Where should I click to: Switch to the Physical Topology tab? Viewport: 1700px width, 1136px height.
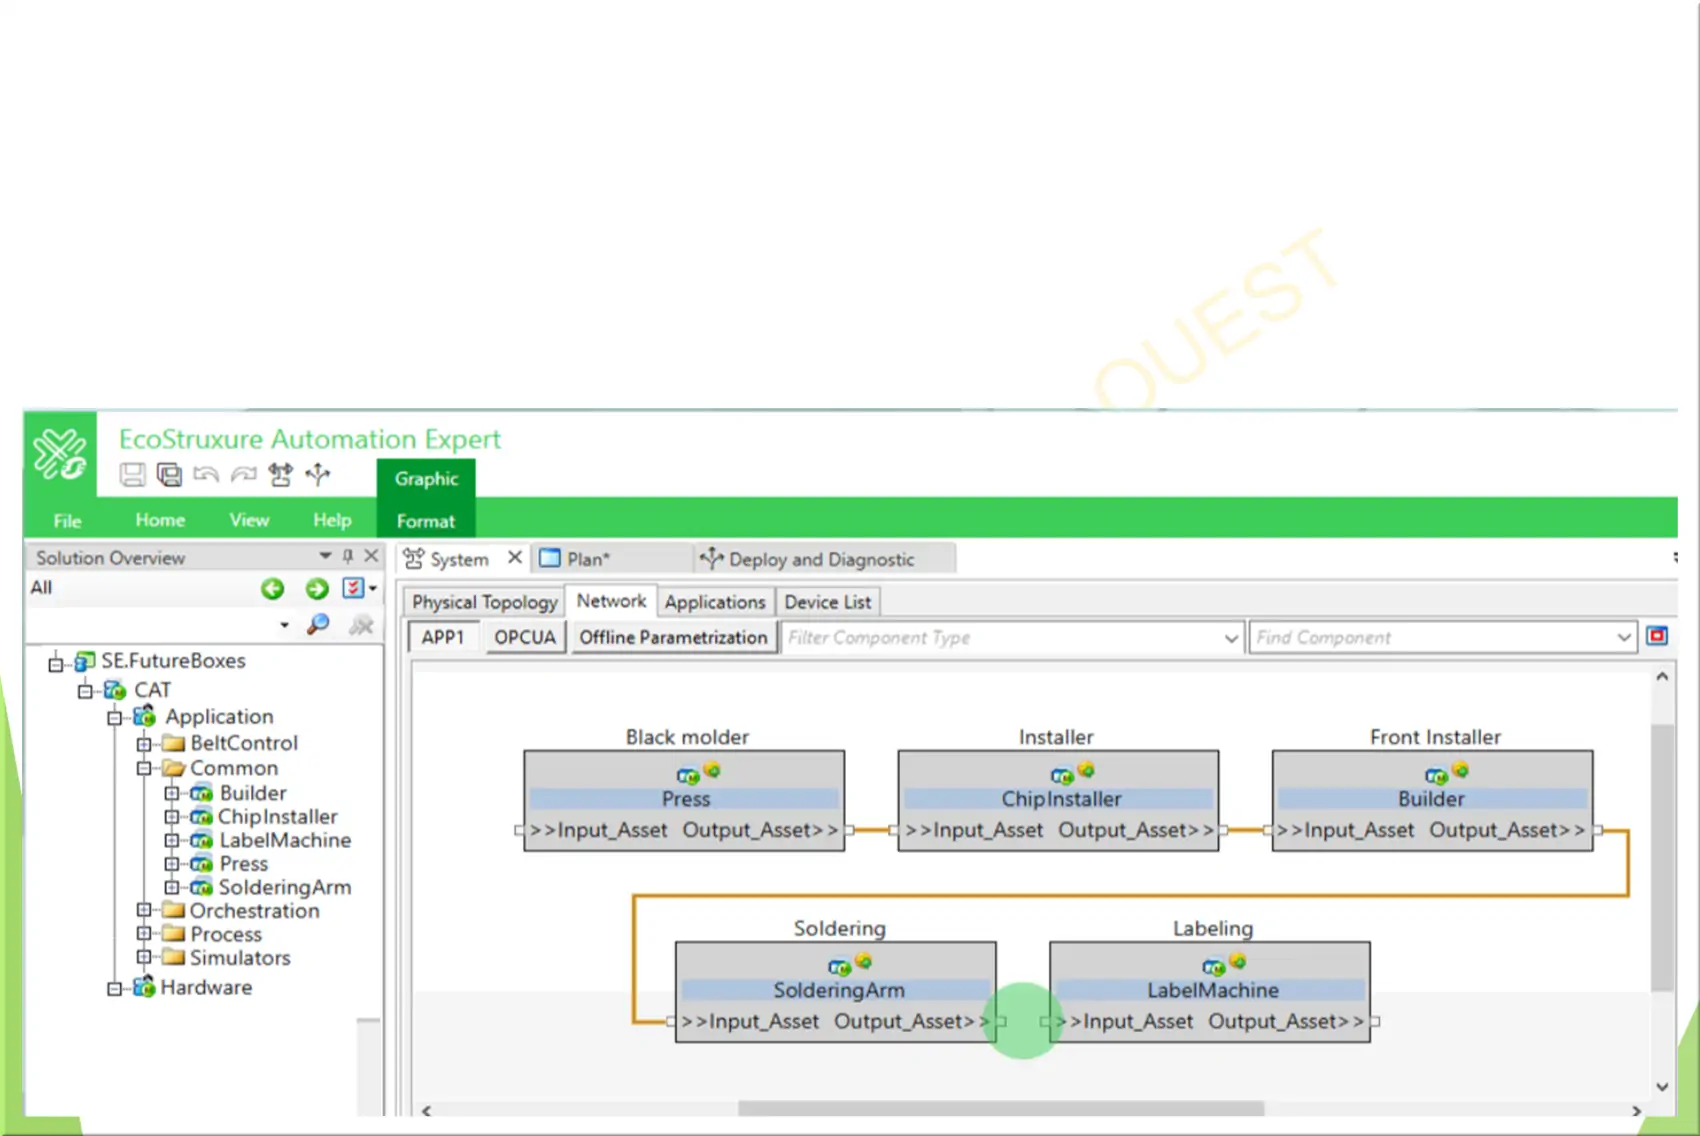[x=484, y=602]
